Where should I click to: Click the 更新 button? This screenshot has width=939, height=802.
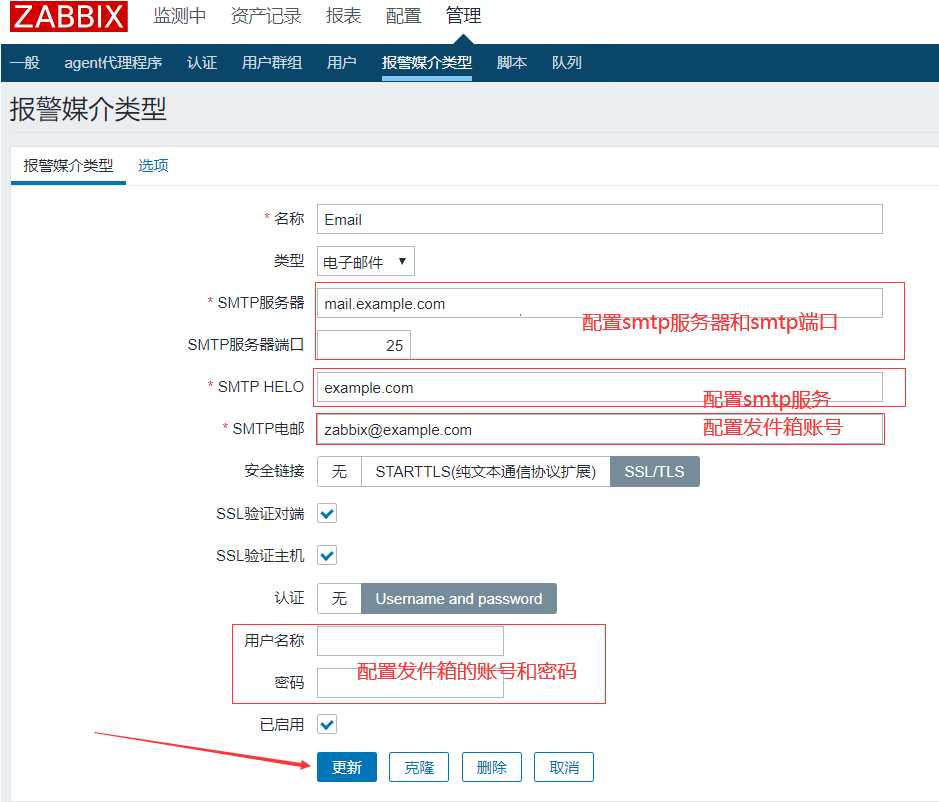pyautogui.click(x=347, y=767)
